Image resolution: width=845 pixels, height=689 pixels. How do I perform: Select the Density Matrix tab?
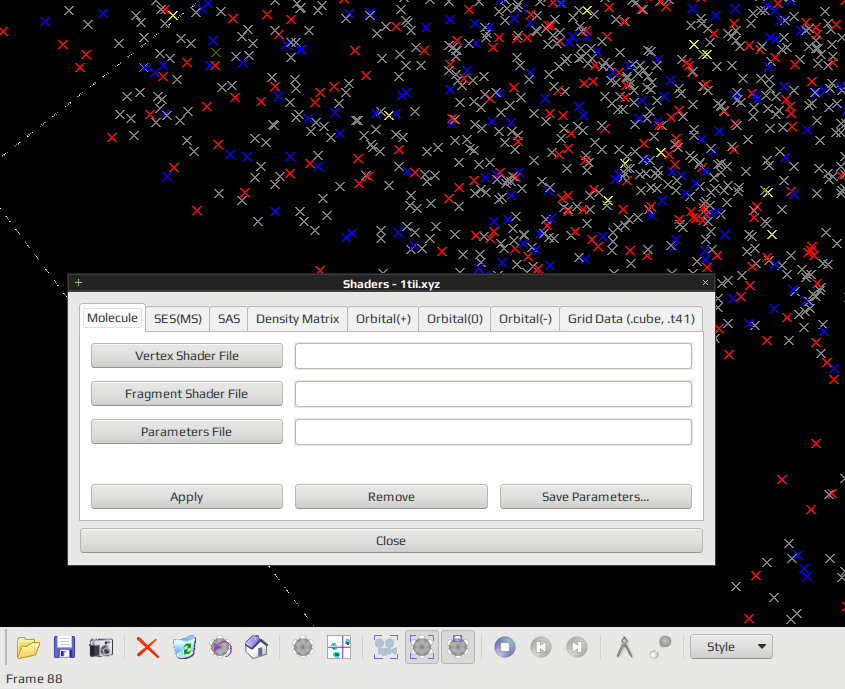point(297,319)
